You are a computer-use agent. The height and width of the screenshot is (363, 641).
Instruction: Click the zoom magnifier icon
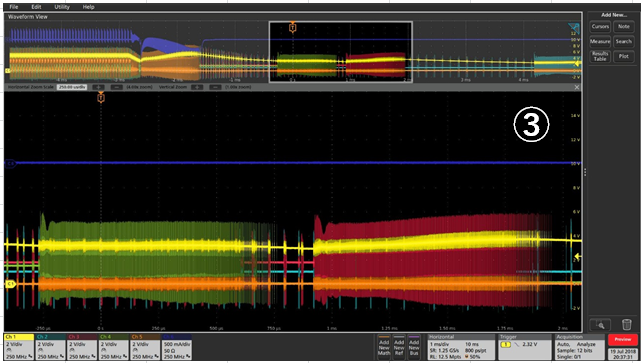pos(600,325)
